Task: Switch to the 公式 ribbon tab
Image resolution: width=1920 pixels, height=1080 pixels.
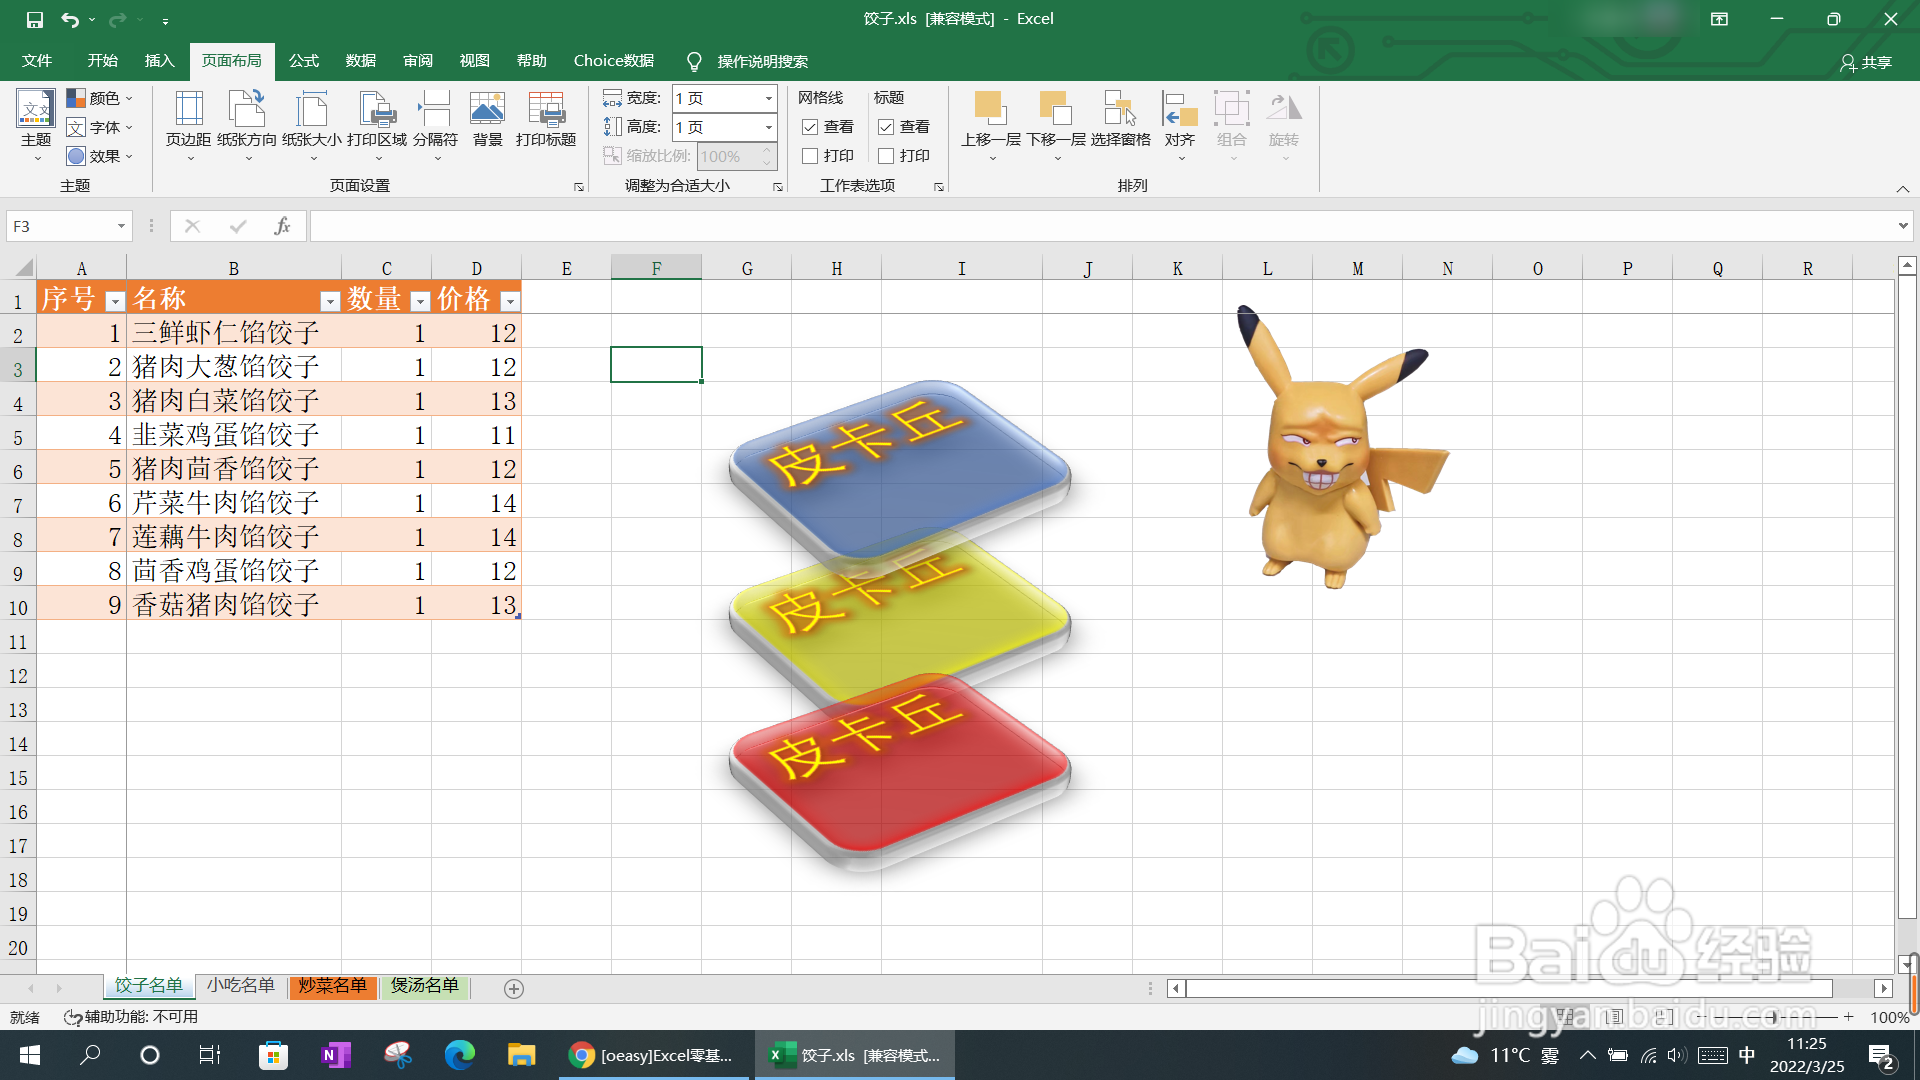Action: pos(304,61)
